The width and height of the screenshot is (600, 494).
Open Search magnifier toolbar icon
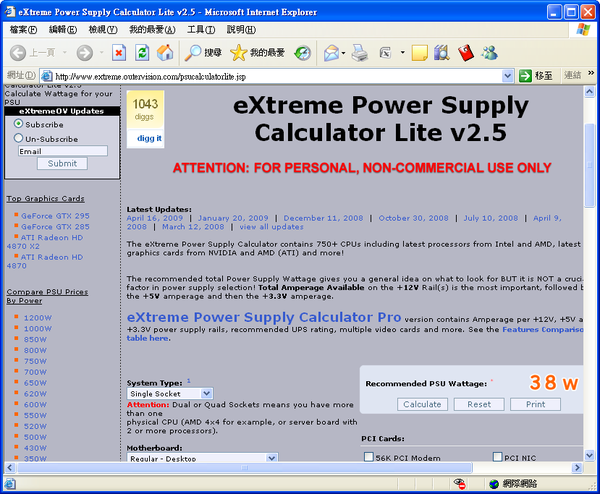coord(192,53)
